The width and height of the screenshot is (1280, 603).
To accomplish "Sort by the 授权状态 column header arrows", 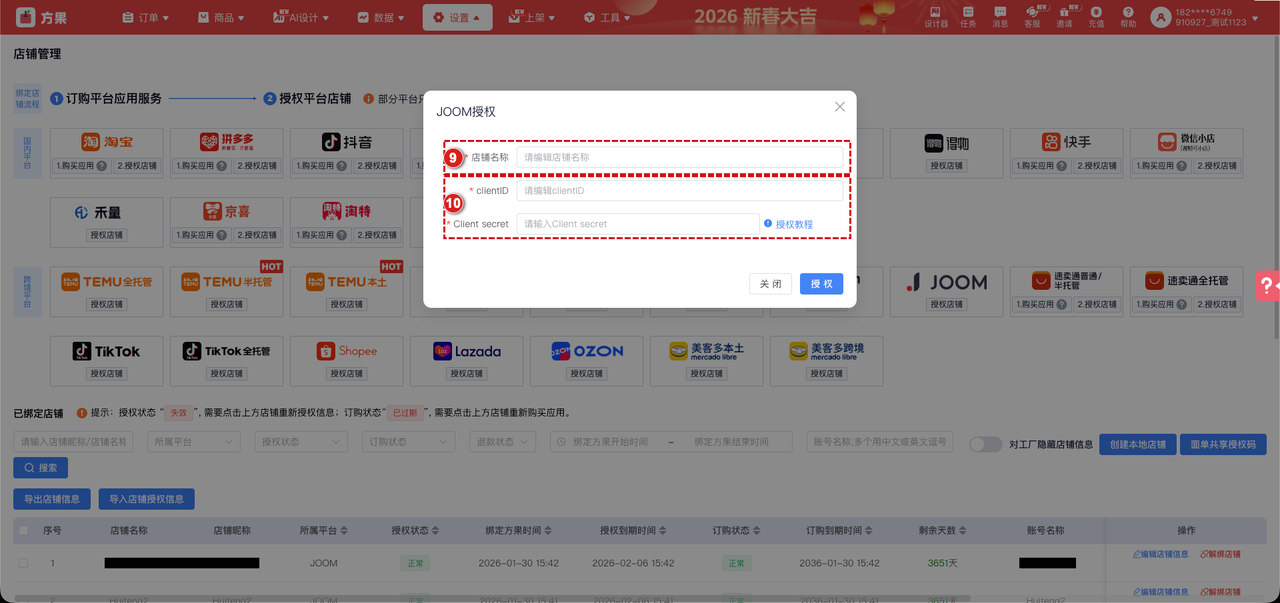I will pos(434,530).
